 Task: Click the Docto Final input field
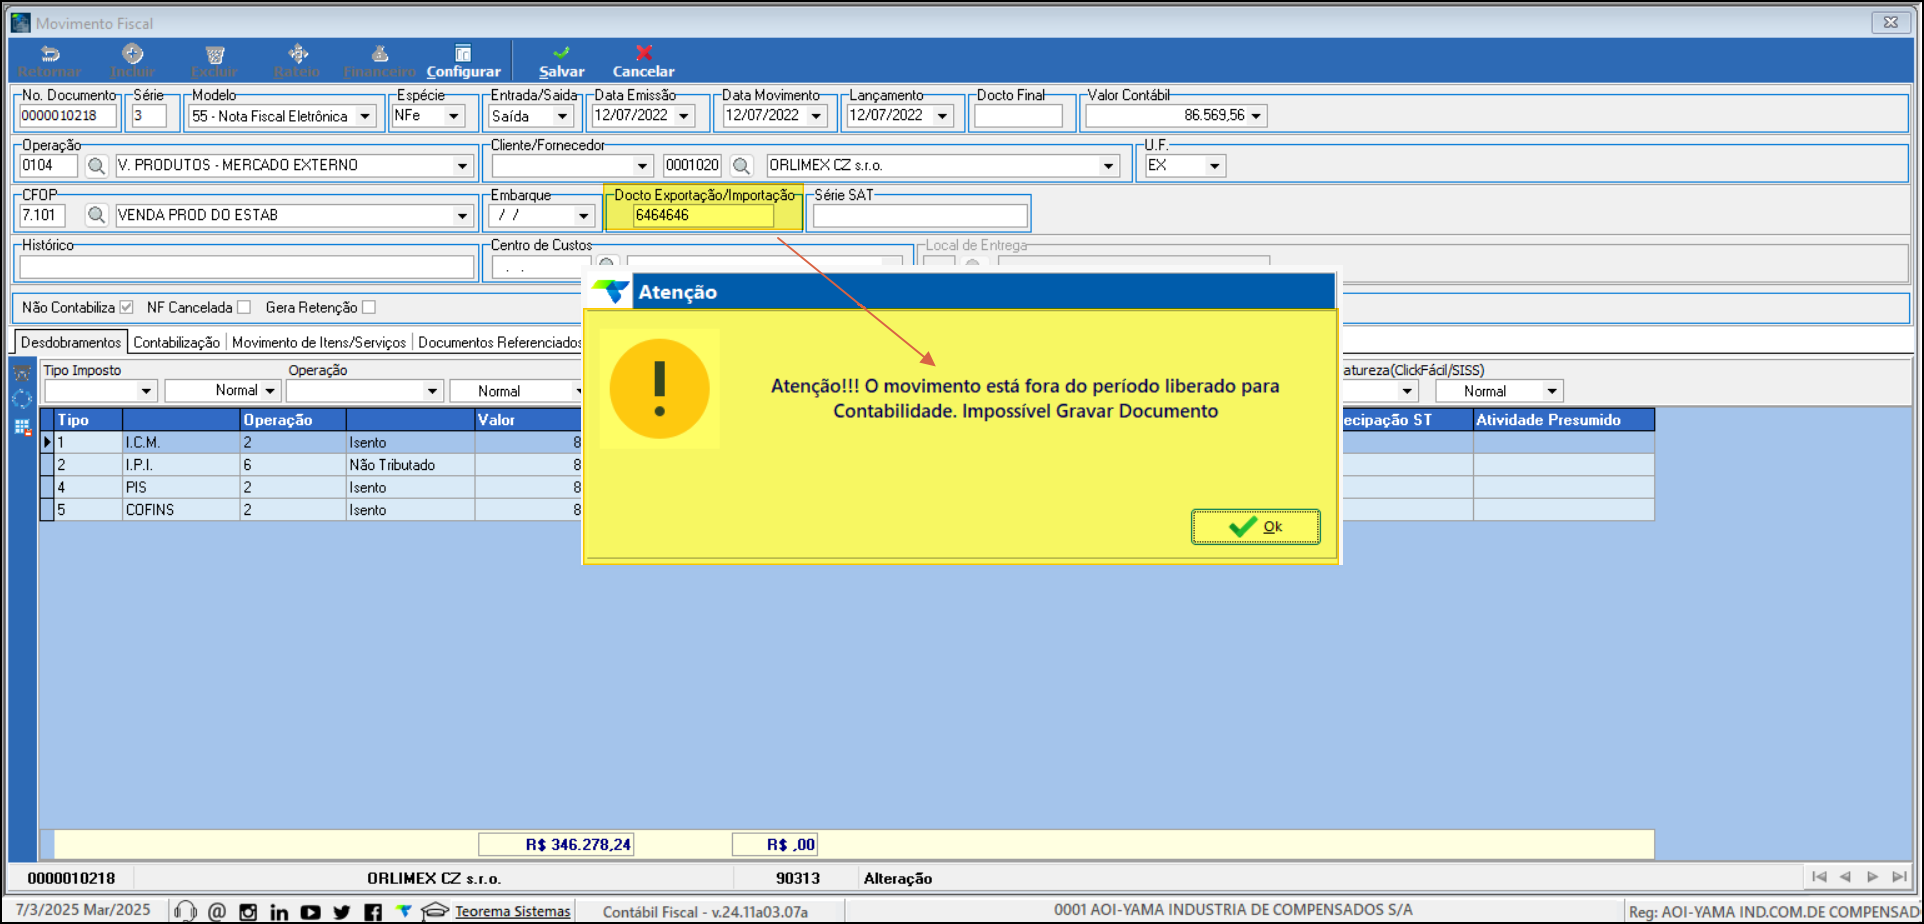1018,116
